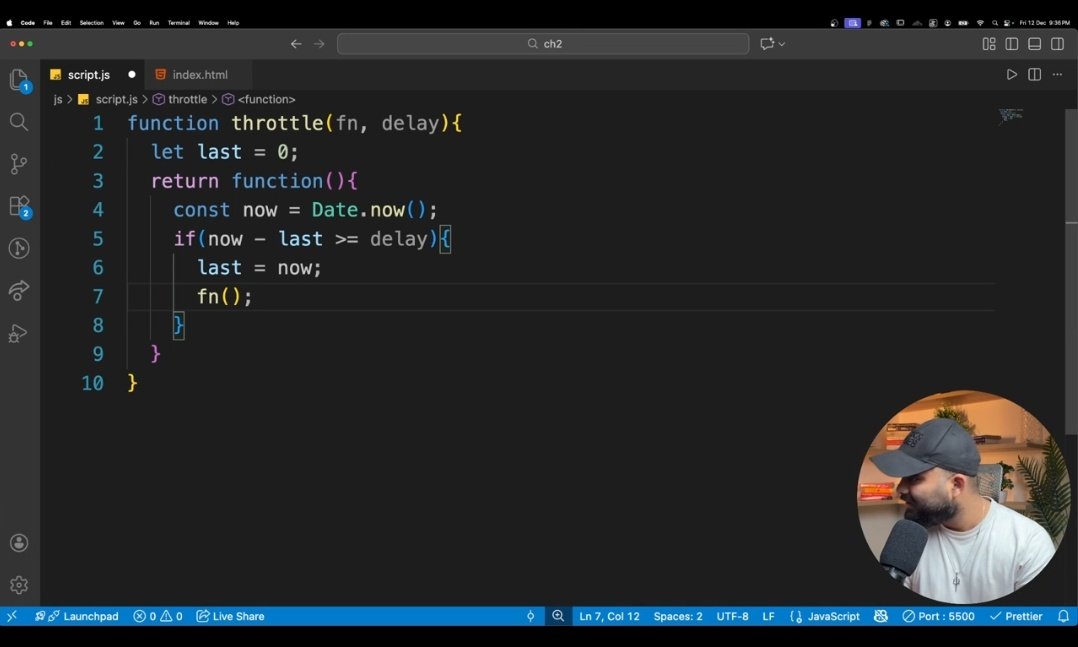This screenshot has height=647, width=1078.
Task: Click the Prettier status item
Action: (1016, 616)
